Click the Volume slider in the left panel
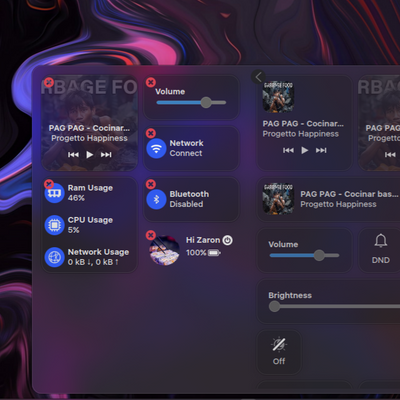Image resolution: width=400 pixels, height=400 pixels. (191, 103)
